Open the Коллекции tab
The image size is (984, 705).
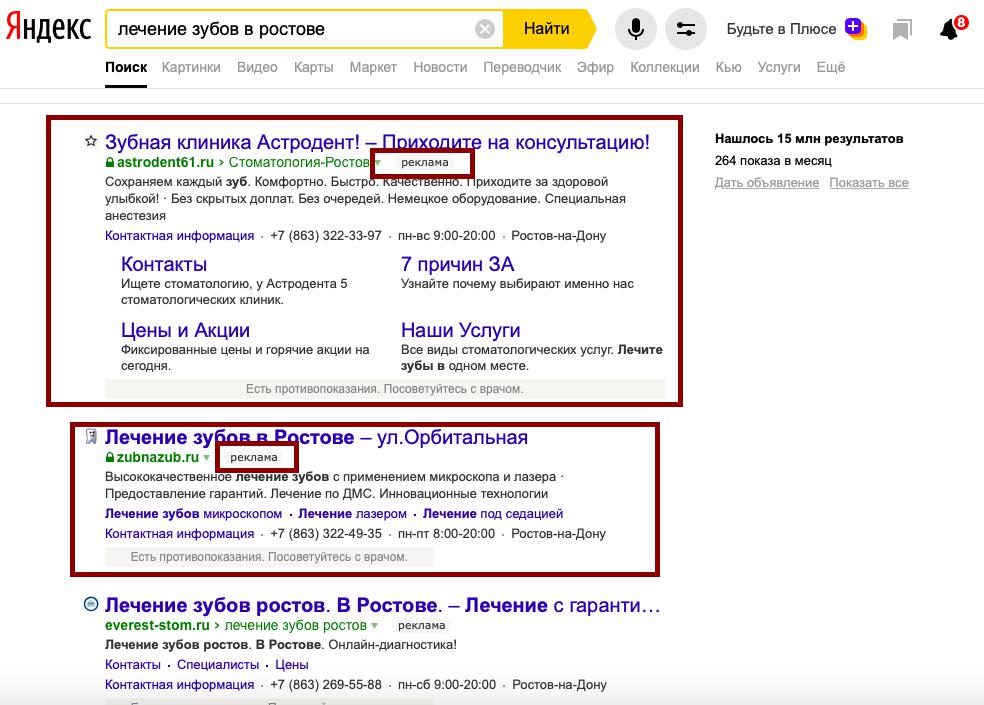pos(665,67)
